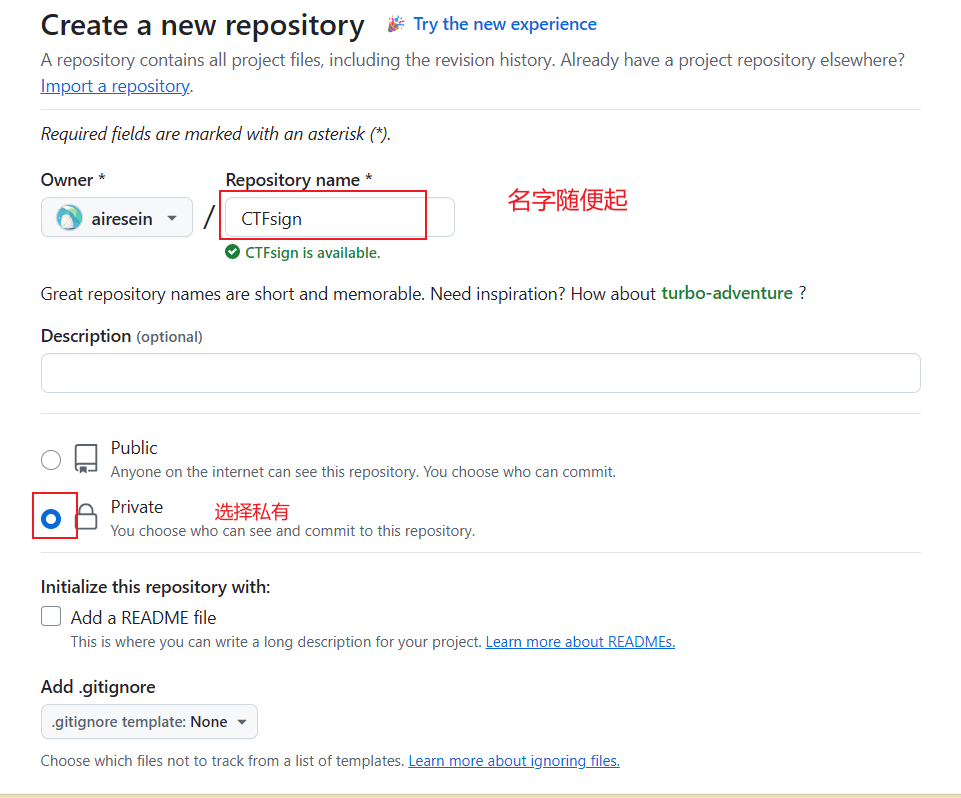Select the Public radio button
This screenshot has width=961, height=798.
(51, 460)
